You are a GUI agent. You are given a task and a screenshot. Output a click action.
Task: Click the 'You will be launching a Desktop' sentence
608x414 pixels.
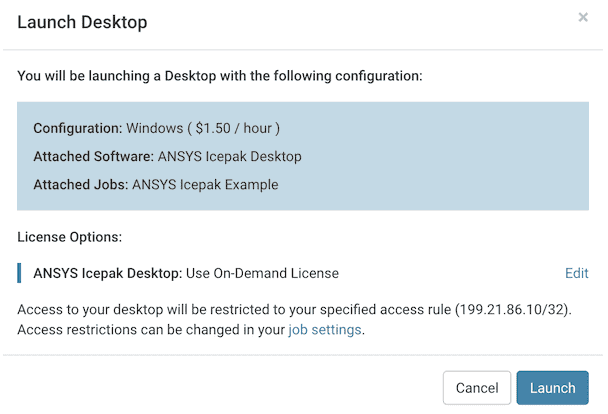[x=220, y=76]
